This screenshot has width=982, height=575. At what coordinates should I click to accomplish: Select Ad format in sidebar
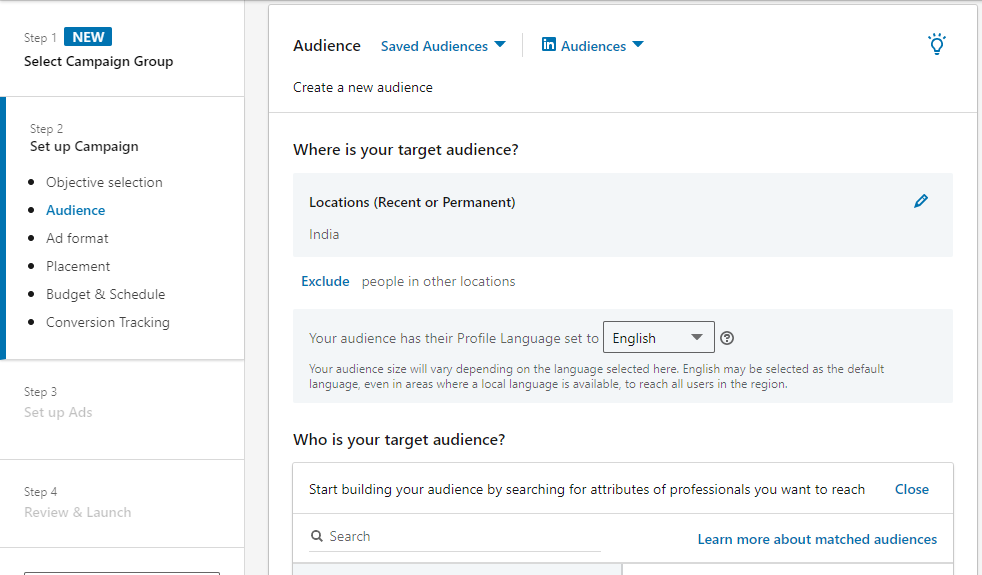77,238
